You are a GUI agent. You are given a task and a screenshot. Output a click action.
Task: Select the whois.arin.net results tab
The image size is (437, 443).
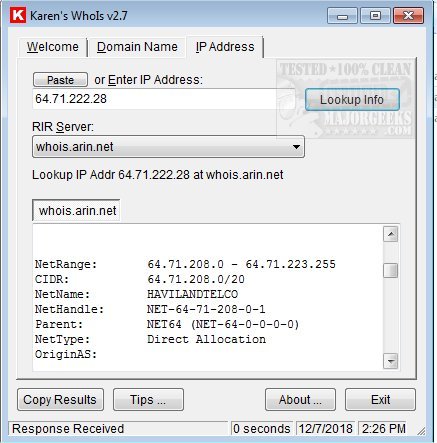pos(77,211)
